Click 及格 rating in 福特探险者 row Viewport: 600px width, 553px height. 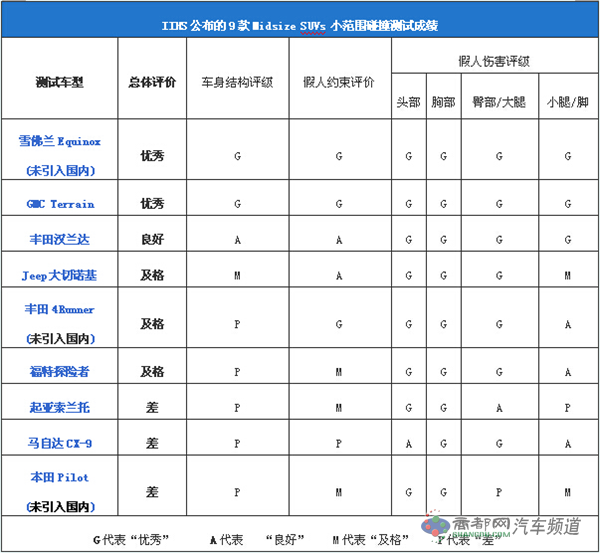pos(152,372)
